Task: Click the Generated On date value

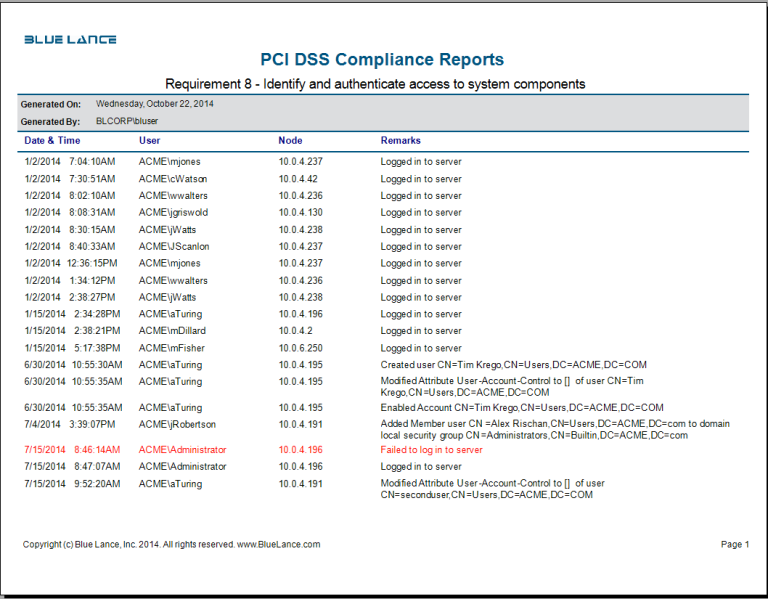Action: point(155,103)
